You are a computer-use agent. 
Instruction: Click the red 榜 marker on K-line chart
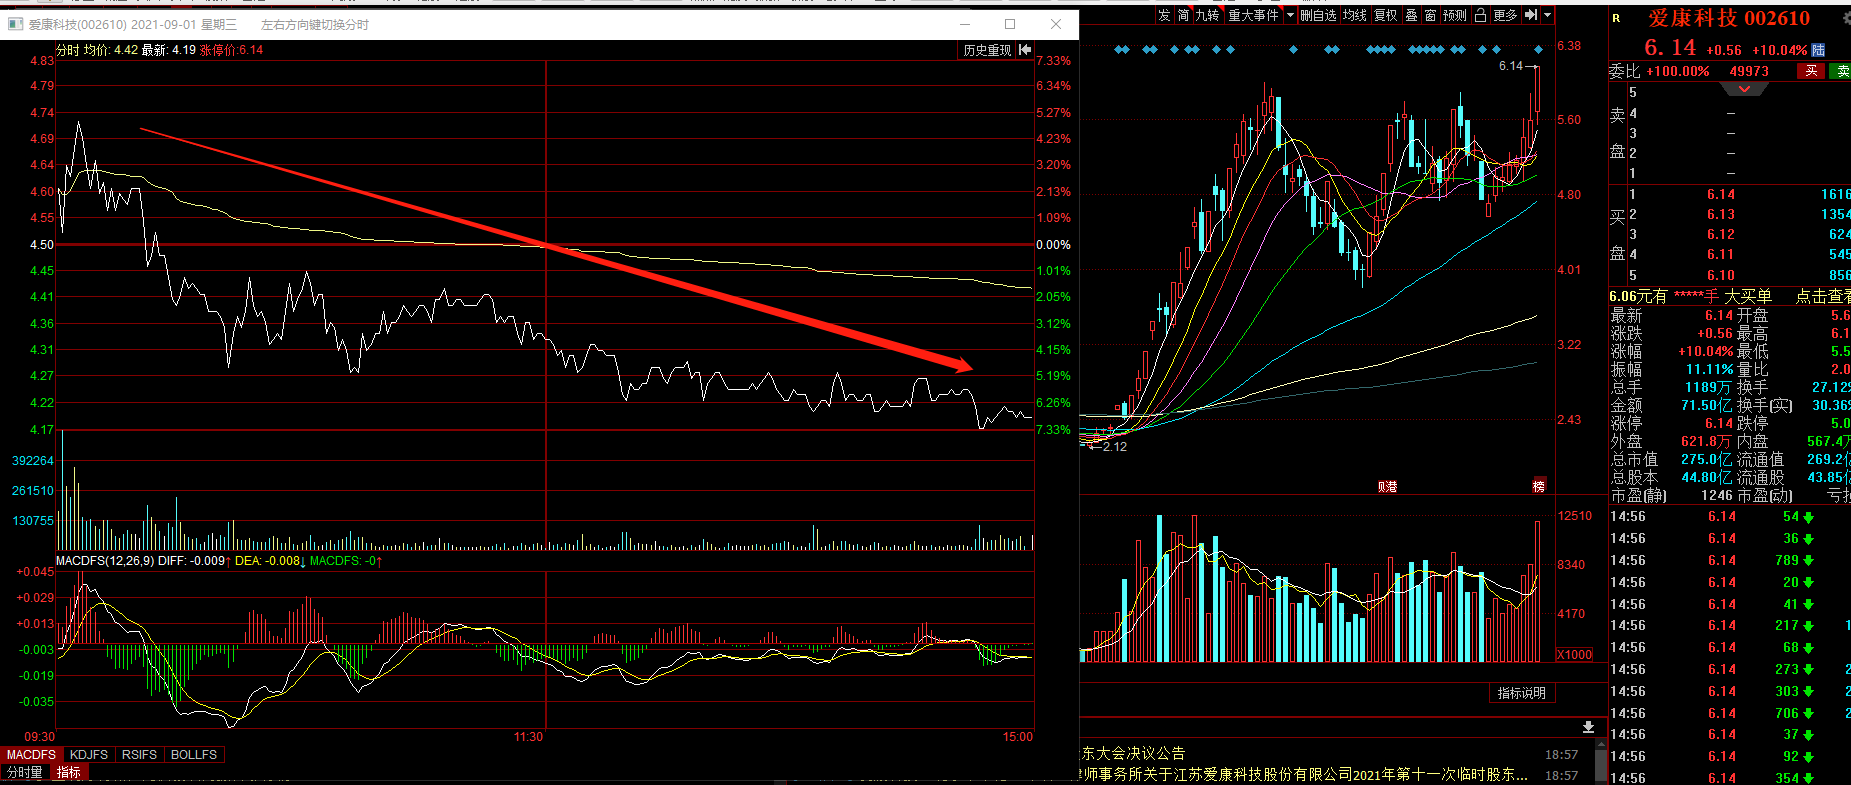coord(1538,486)
